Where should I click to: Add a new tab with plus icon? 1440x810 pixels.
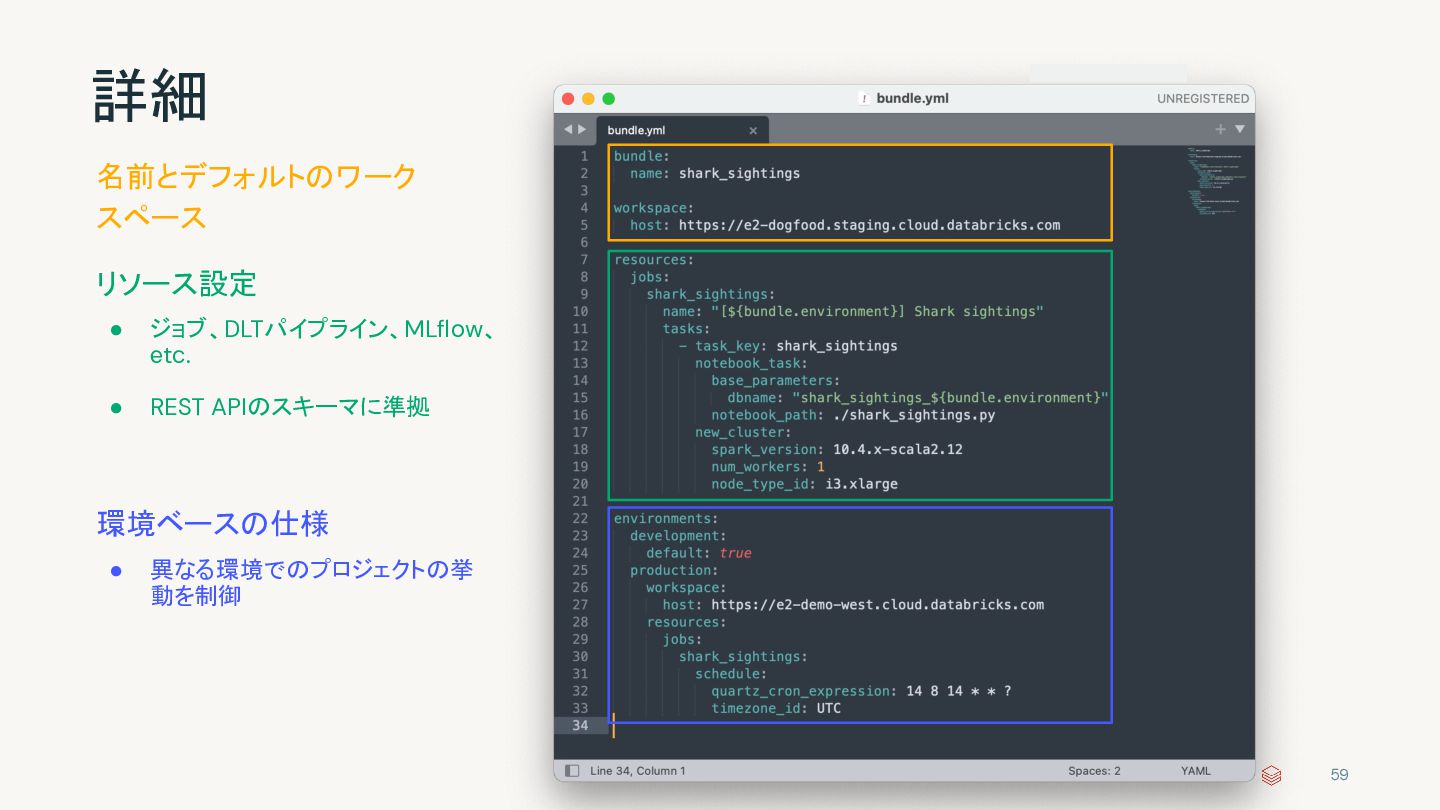(1220, 129)
